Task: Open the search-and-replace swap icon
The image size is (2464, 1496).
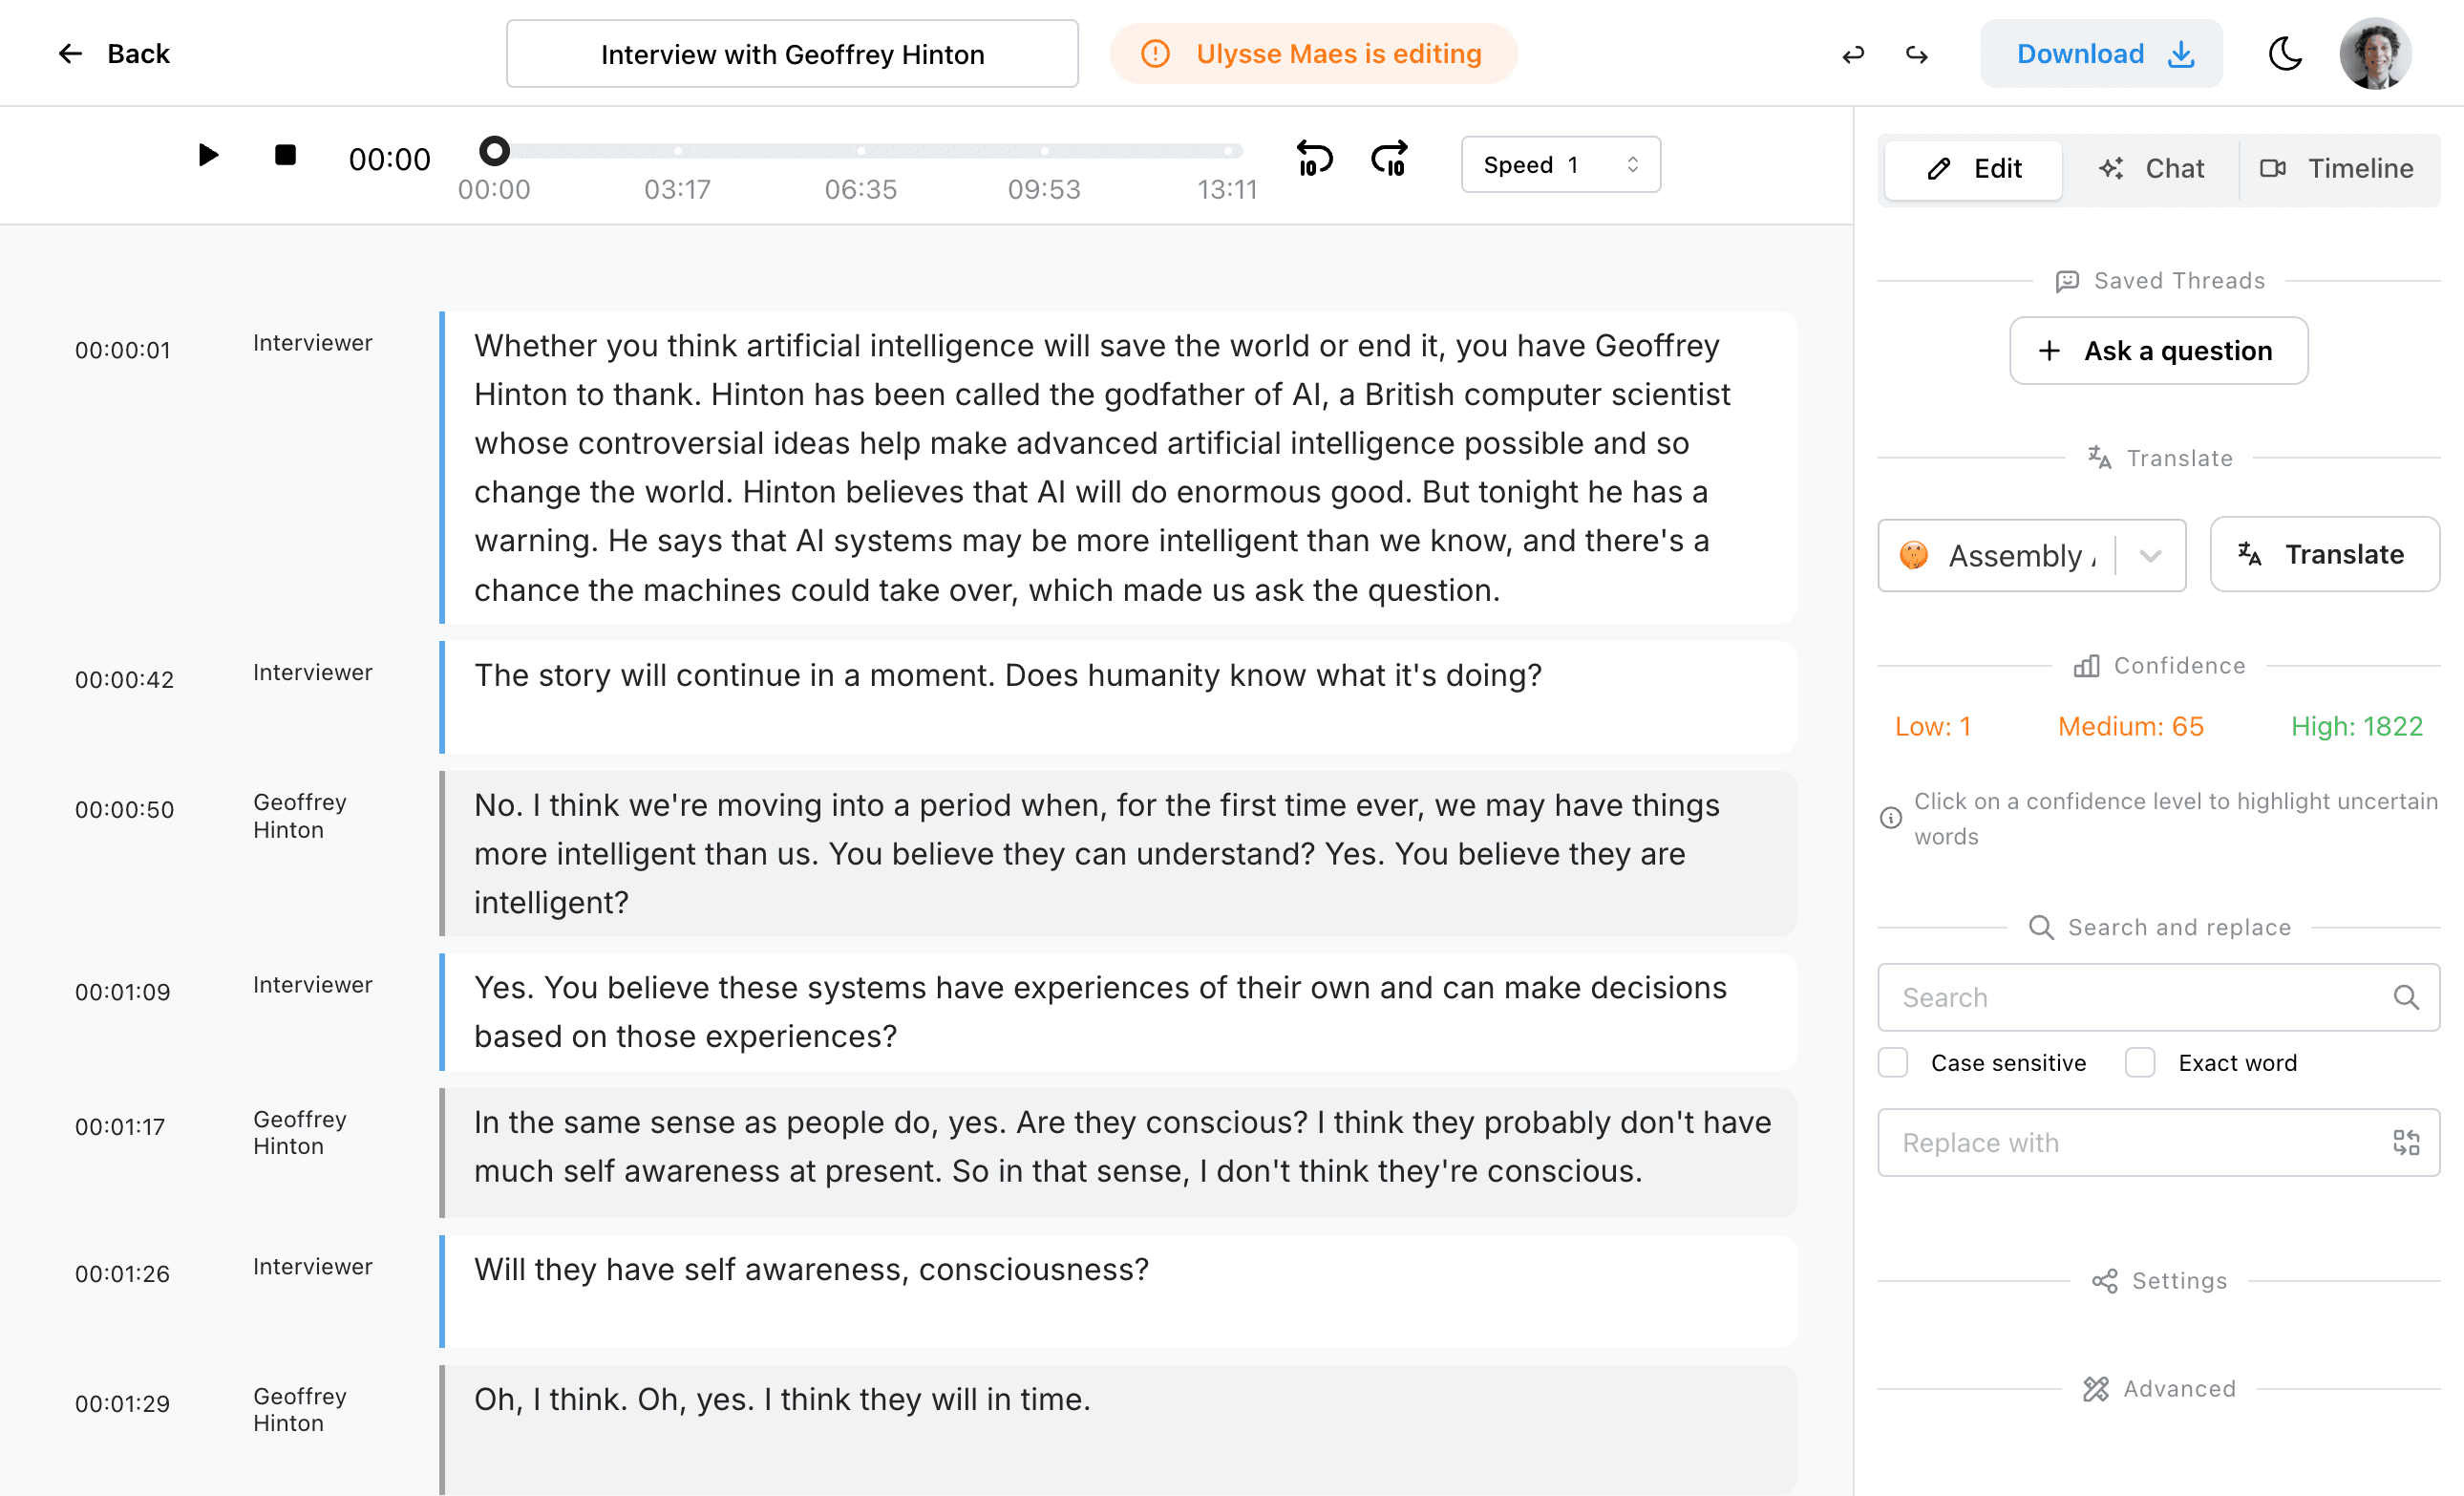Action: (2406, 1142)
